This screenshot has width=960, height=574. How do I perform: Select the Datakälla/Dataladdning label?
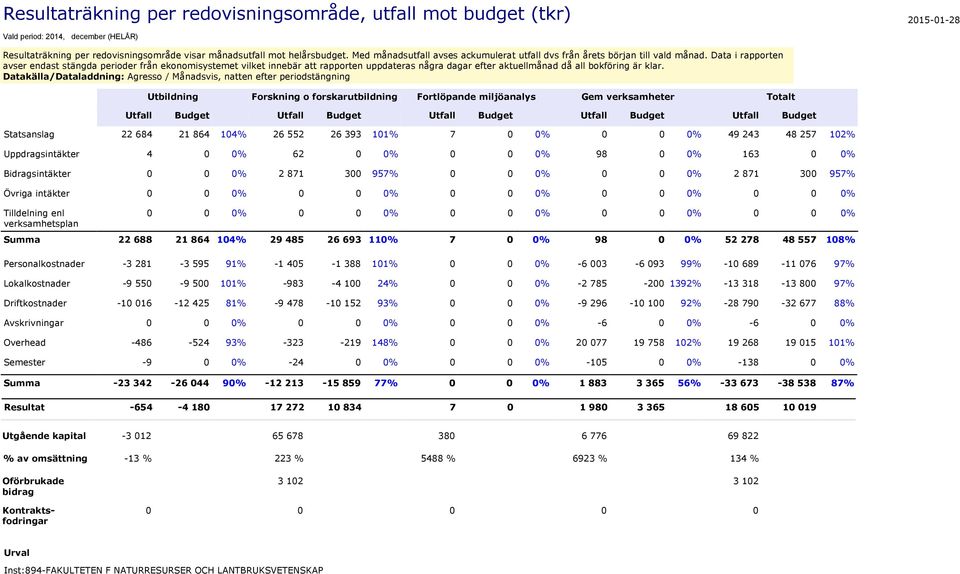(x=64, y=76)
